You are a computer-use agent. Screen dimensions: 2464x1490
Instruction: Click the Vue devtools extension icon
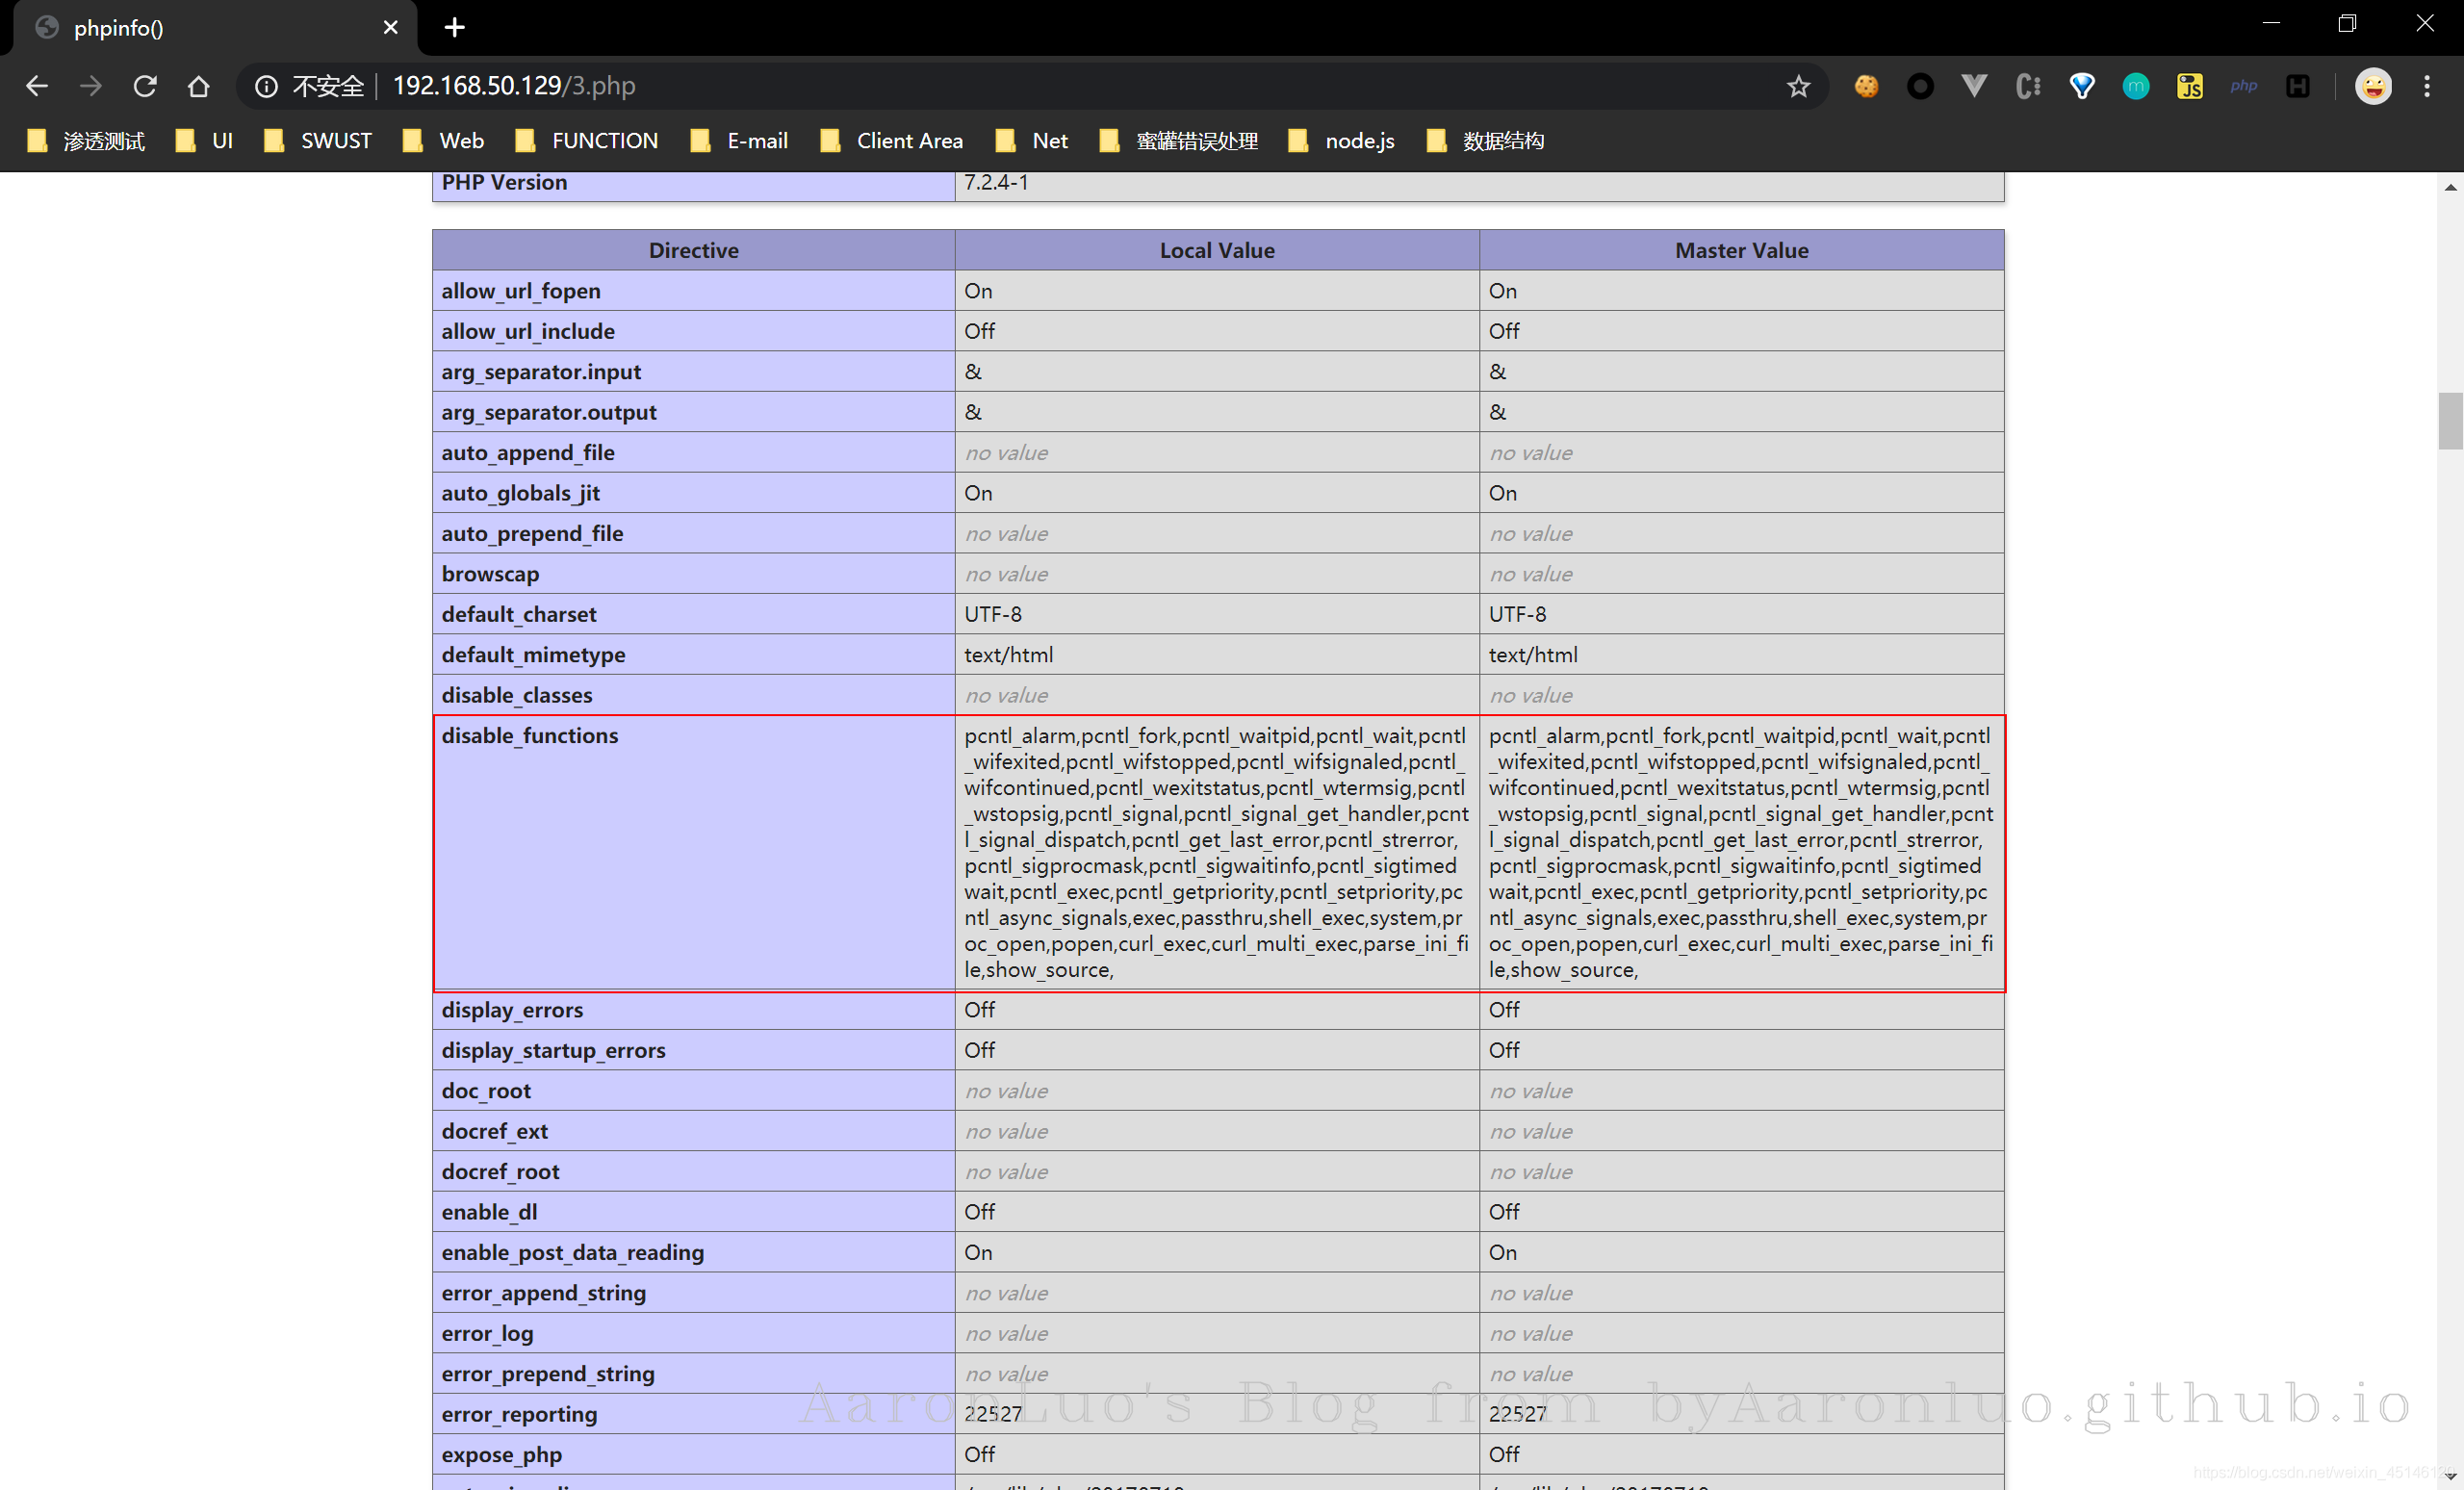[1974, 86]
